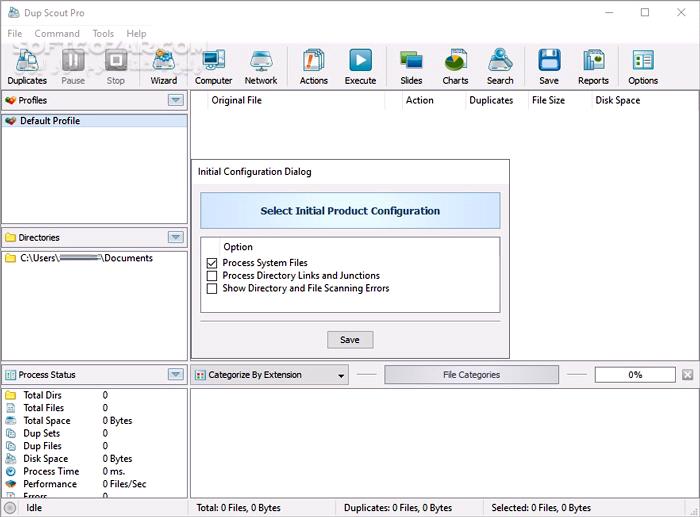Open the Categorize By Extension dropdown

270,375
